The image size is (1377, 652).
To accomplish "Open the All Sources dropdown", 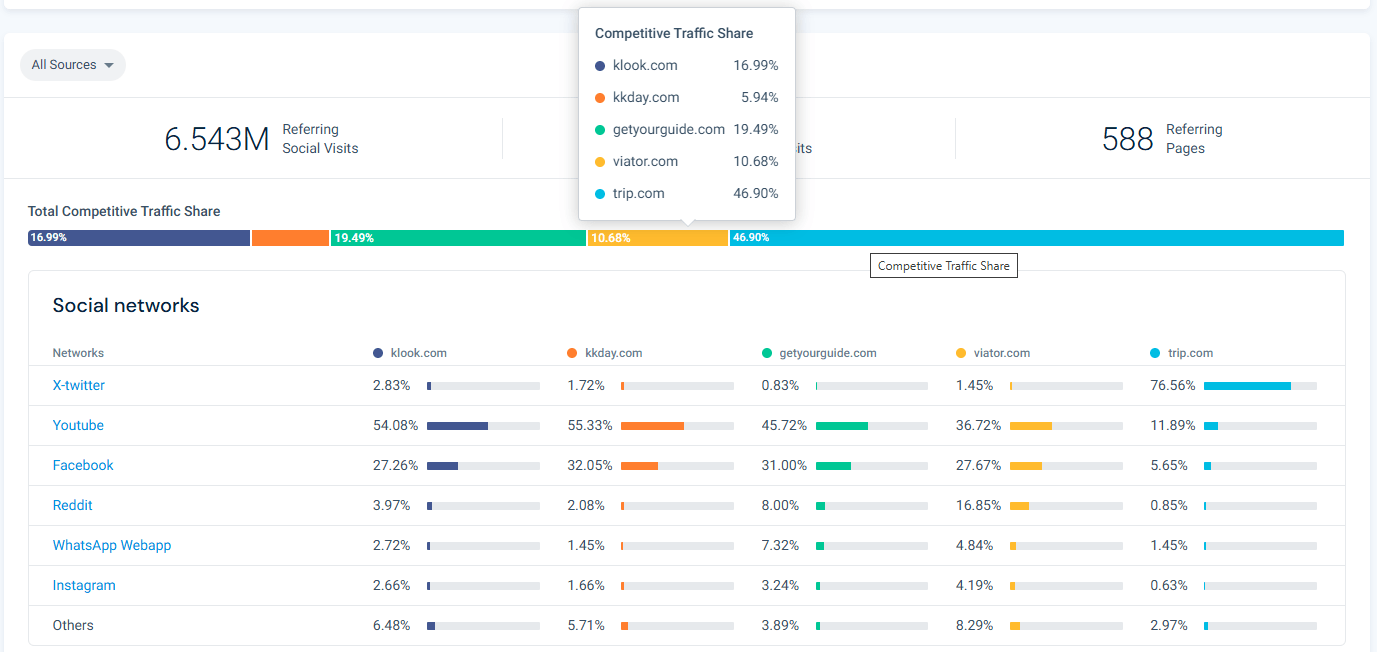I will coord(73,65).
